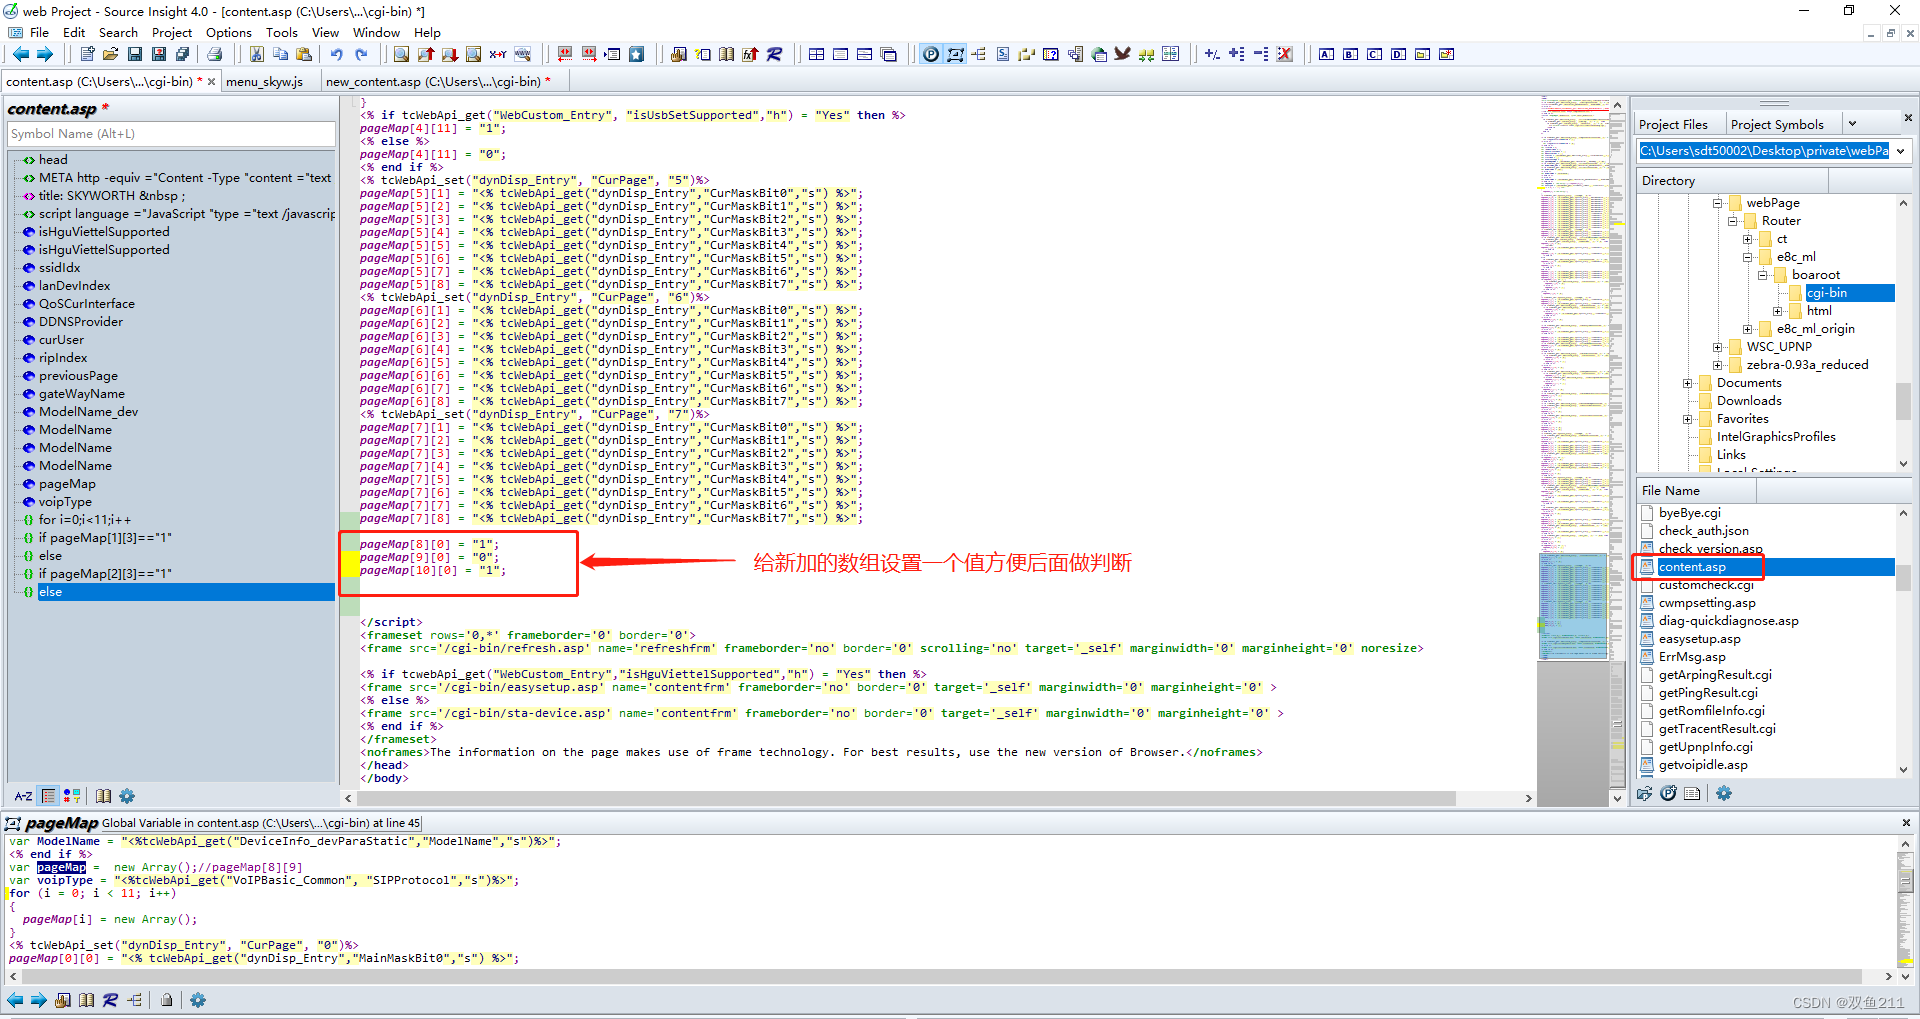Open the File menu
The width and height of the screenshot is (1920, 1019).
coord(39,32)
